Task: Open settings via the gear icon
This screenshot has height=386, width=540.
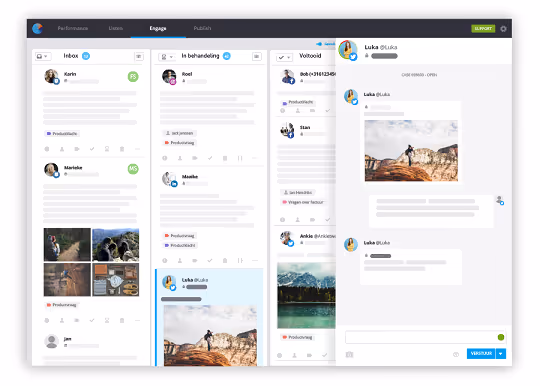Action: pos(503,29)
